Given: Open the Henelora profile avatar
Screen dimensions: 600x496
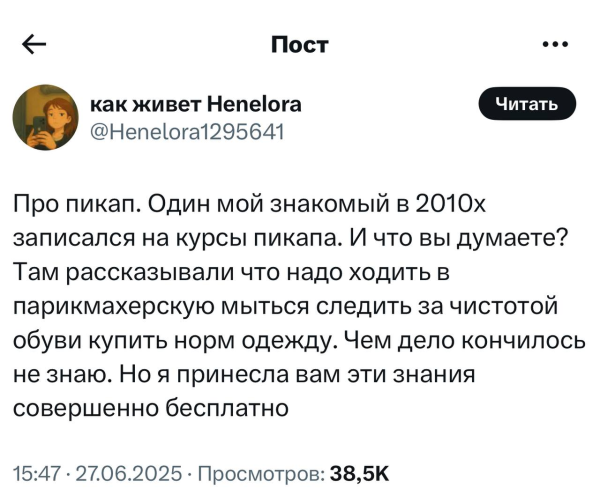Looking at the screenshot, I should point(44,118).
